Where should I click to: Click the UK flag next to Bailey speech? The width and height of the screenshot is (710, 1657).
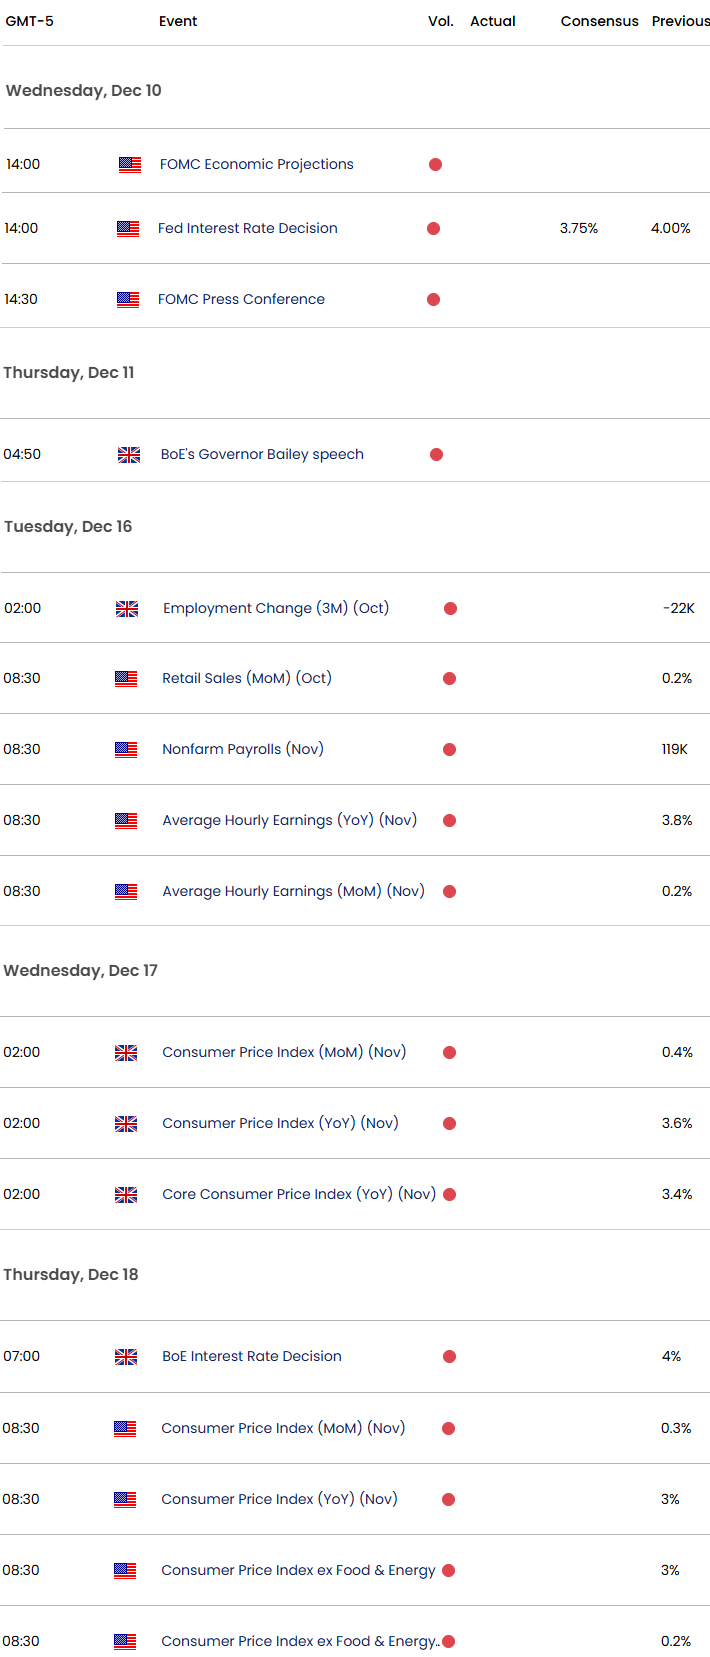(x=129, y=455)
